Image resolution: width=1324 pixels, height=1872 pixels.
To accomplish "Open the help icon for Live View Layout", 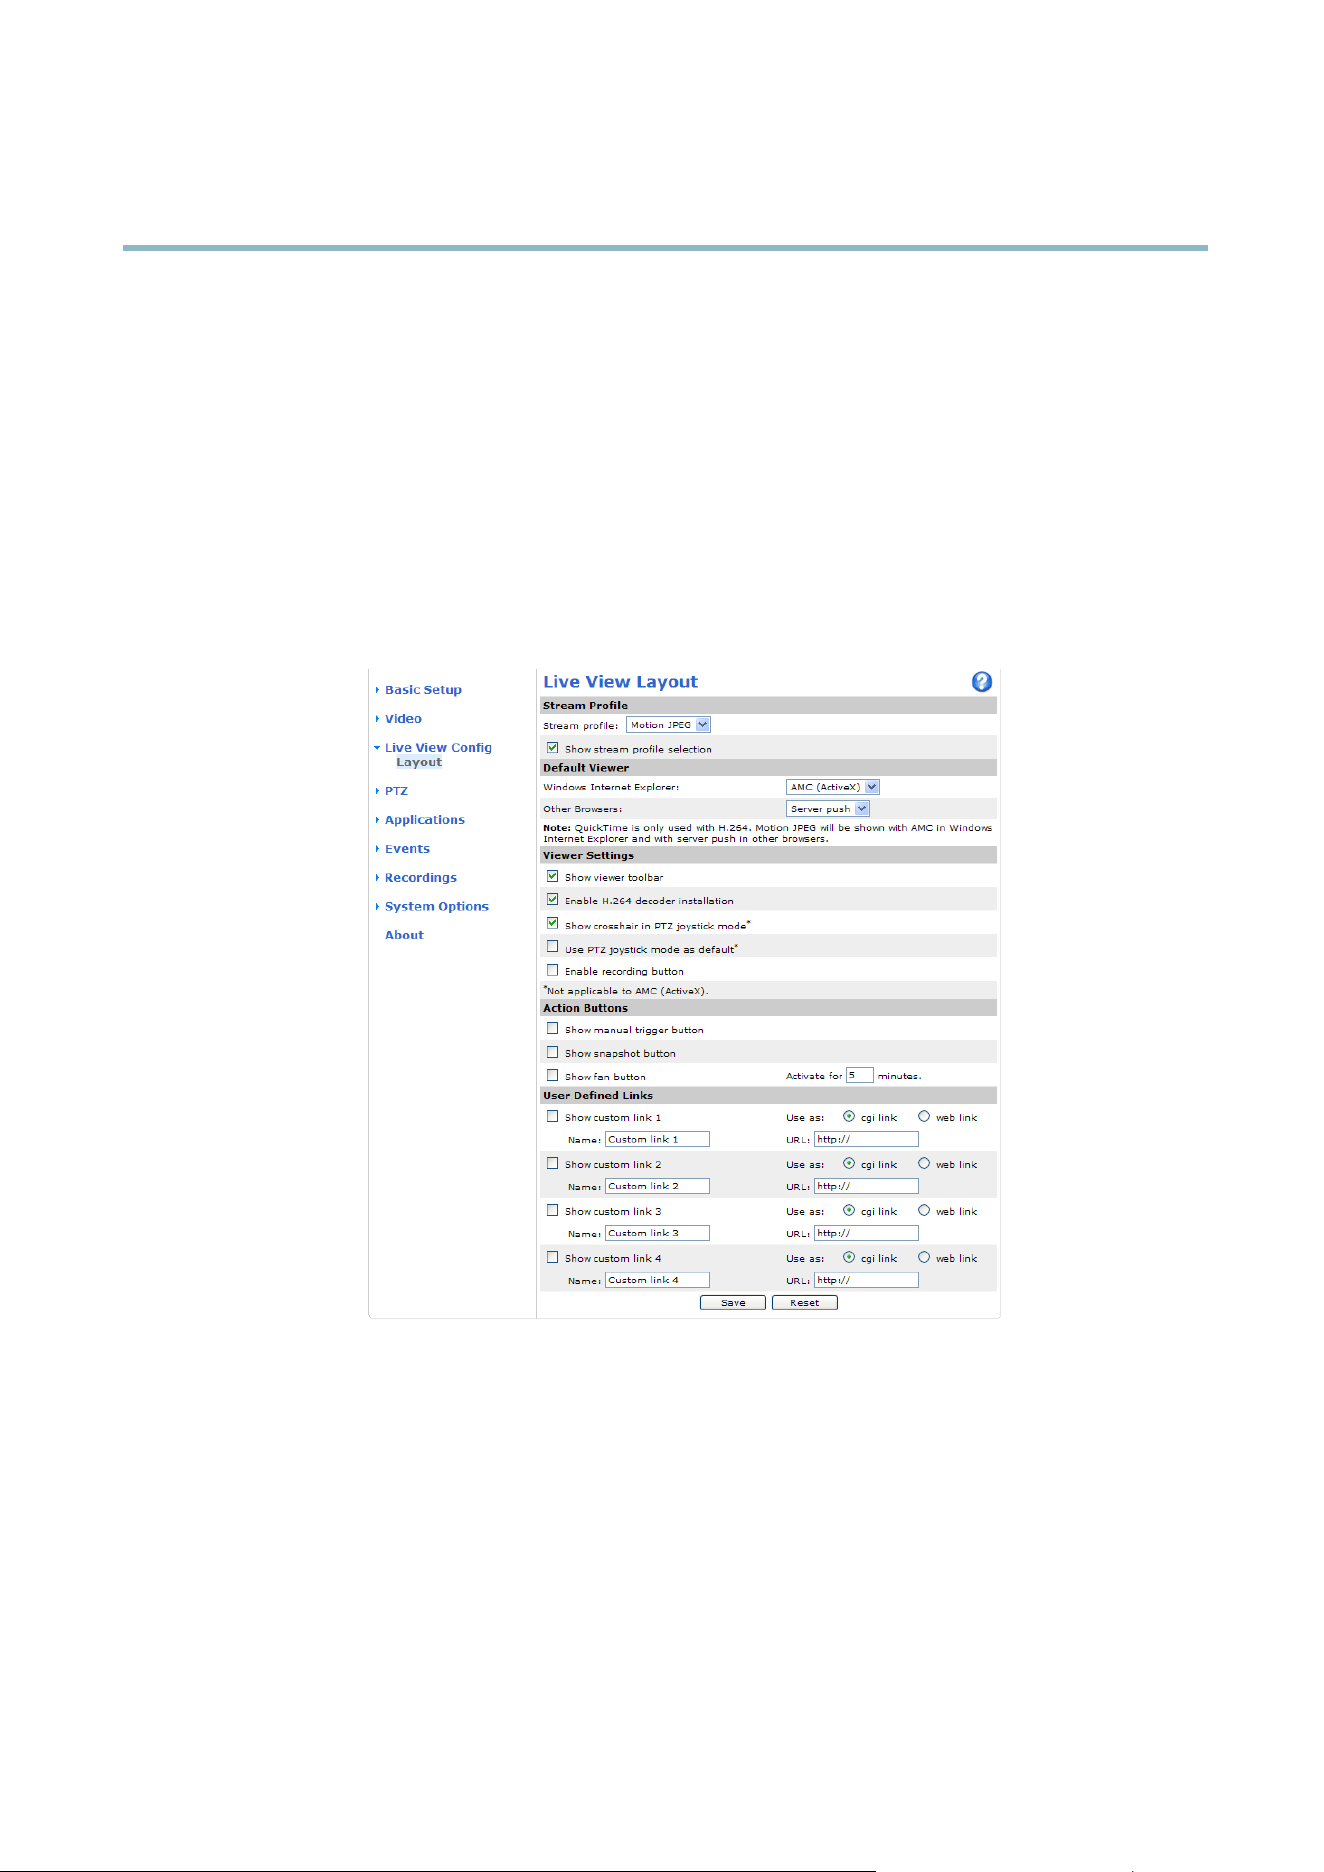I will point(982,682).
